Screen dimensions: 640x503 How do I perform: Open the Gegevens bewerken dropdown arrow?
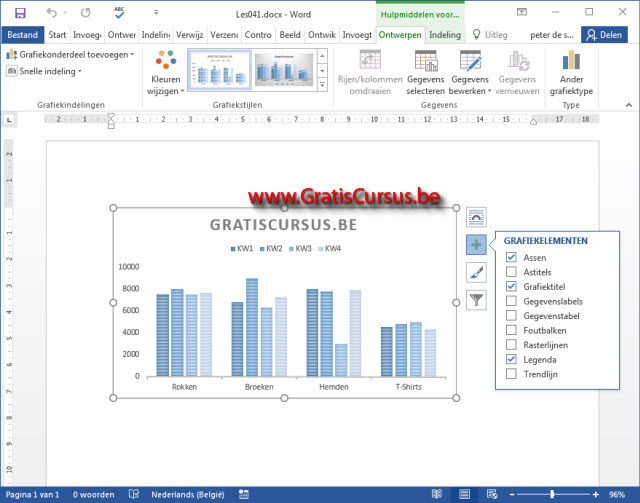click(x=489, y=91)
